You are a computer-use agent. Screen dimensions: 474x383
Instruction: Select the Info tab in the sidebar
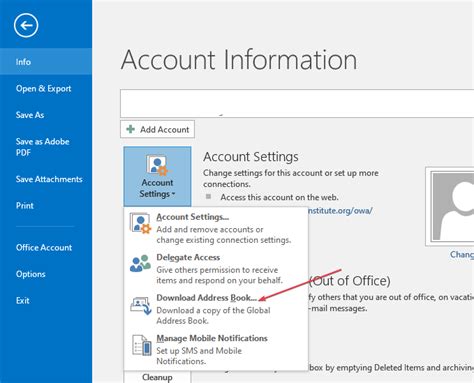coord(46,62)
